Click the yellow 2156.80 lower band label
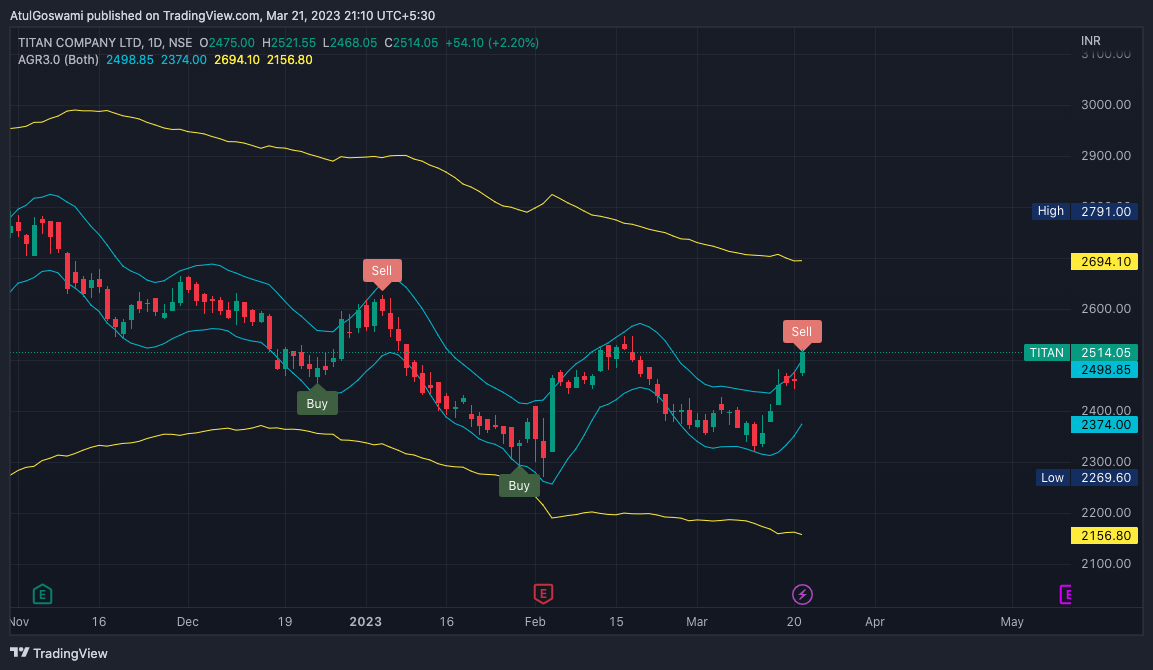Image resolution: width=1153 pixels, height=670 pixels. click(1104, 535)
